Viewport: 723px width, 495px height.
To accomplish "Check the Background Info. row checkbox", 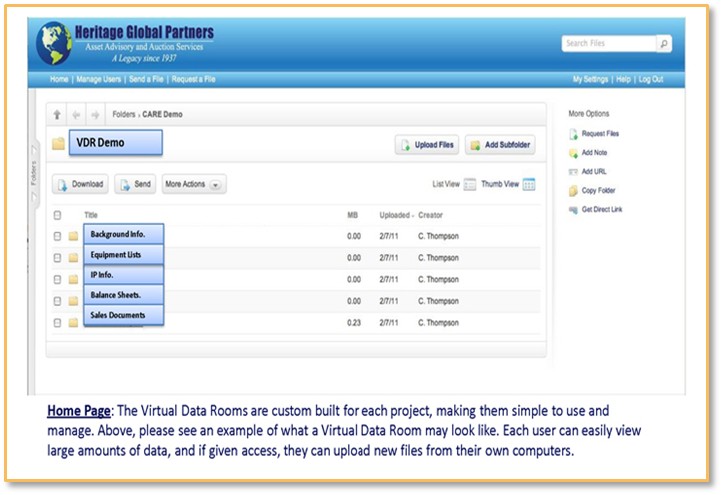I will click(57, 236).
